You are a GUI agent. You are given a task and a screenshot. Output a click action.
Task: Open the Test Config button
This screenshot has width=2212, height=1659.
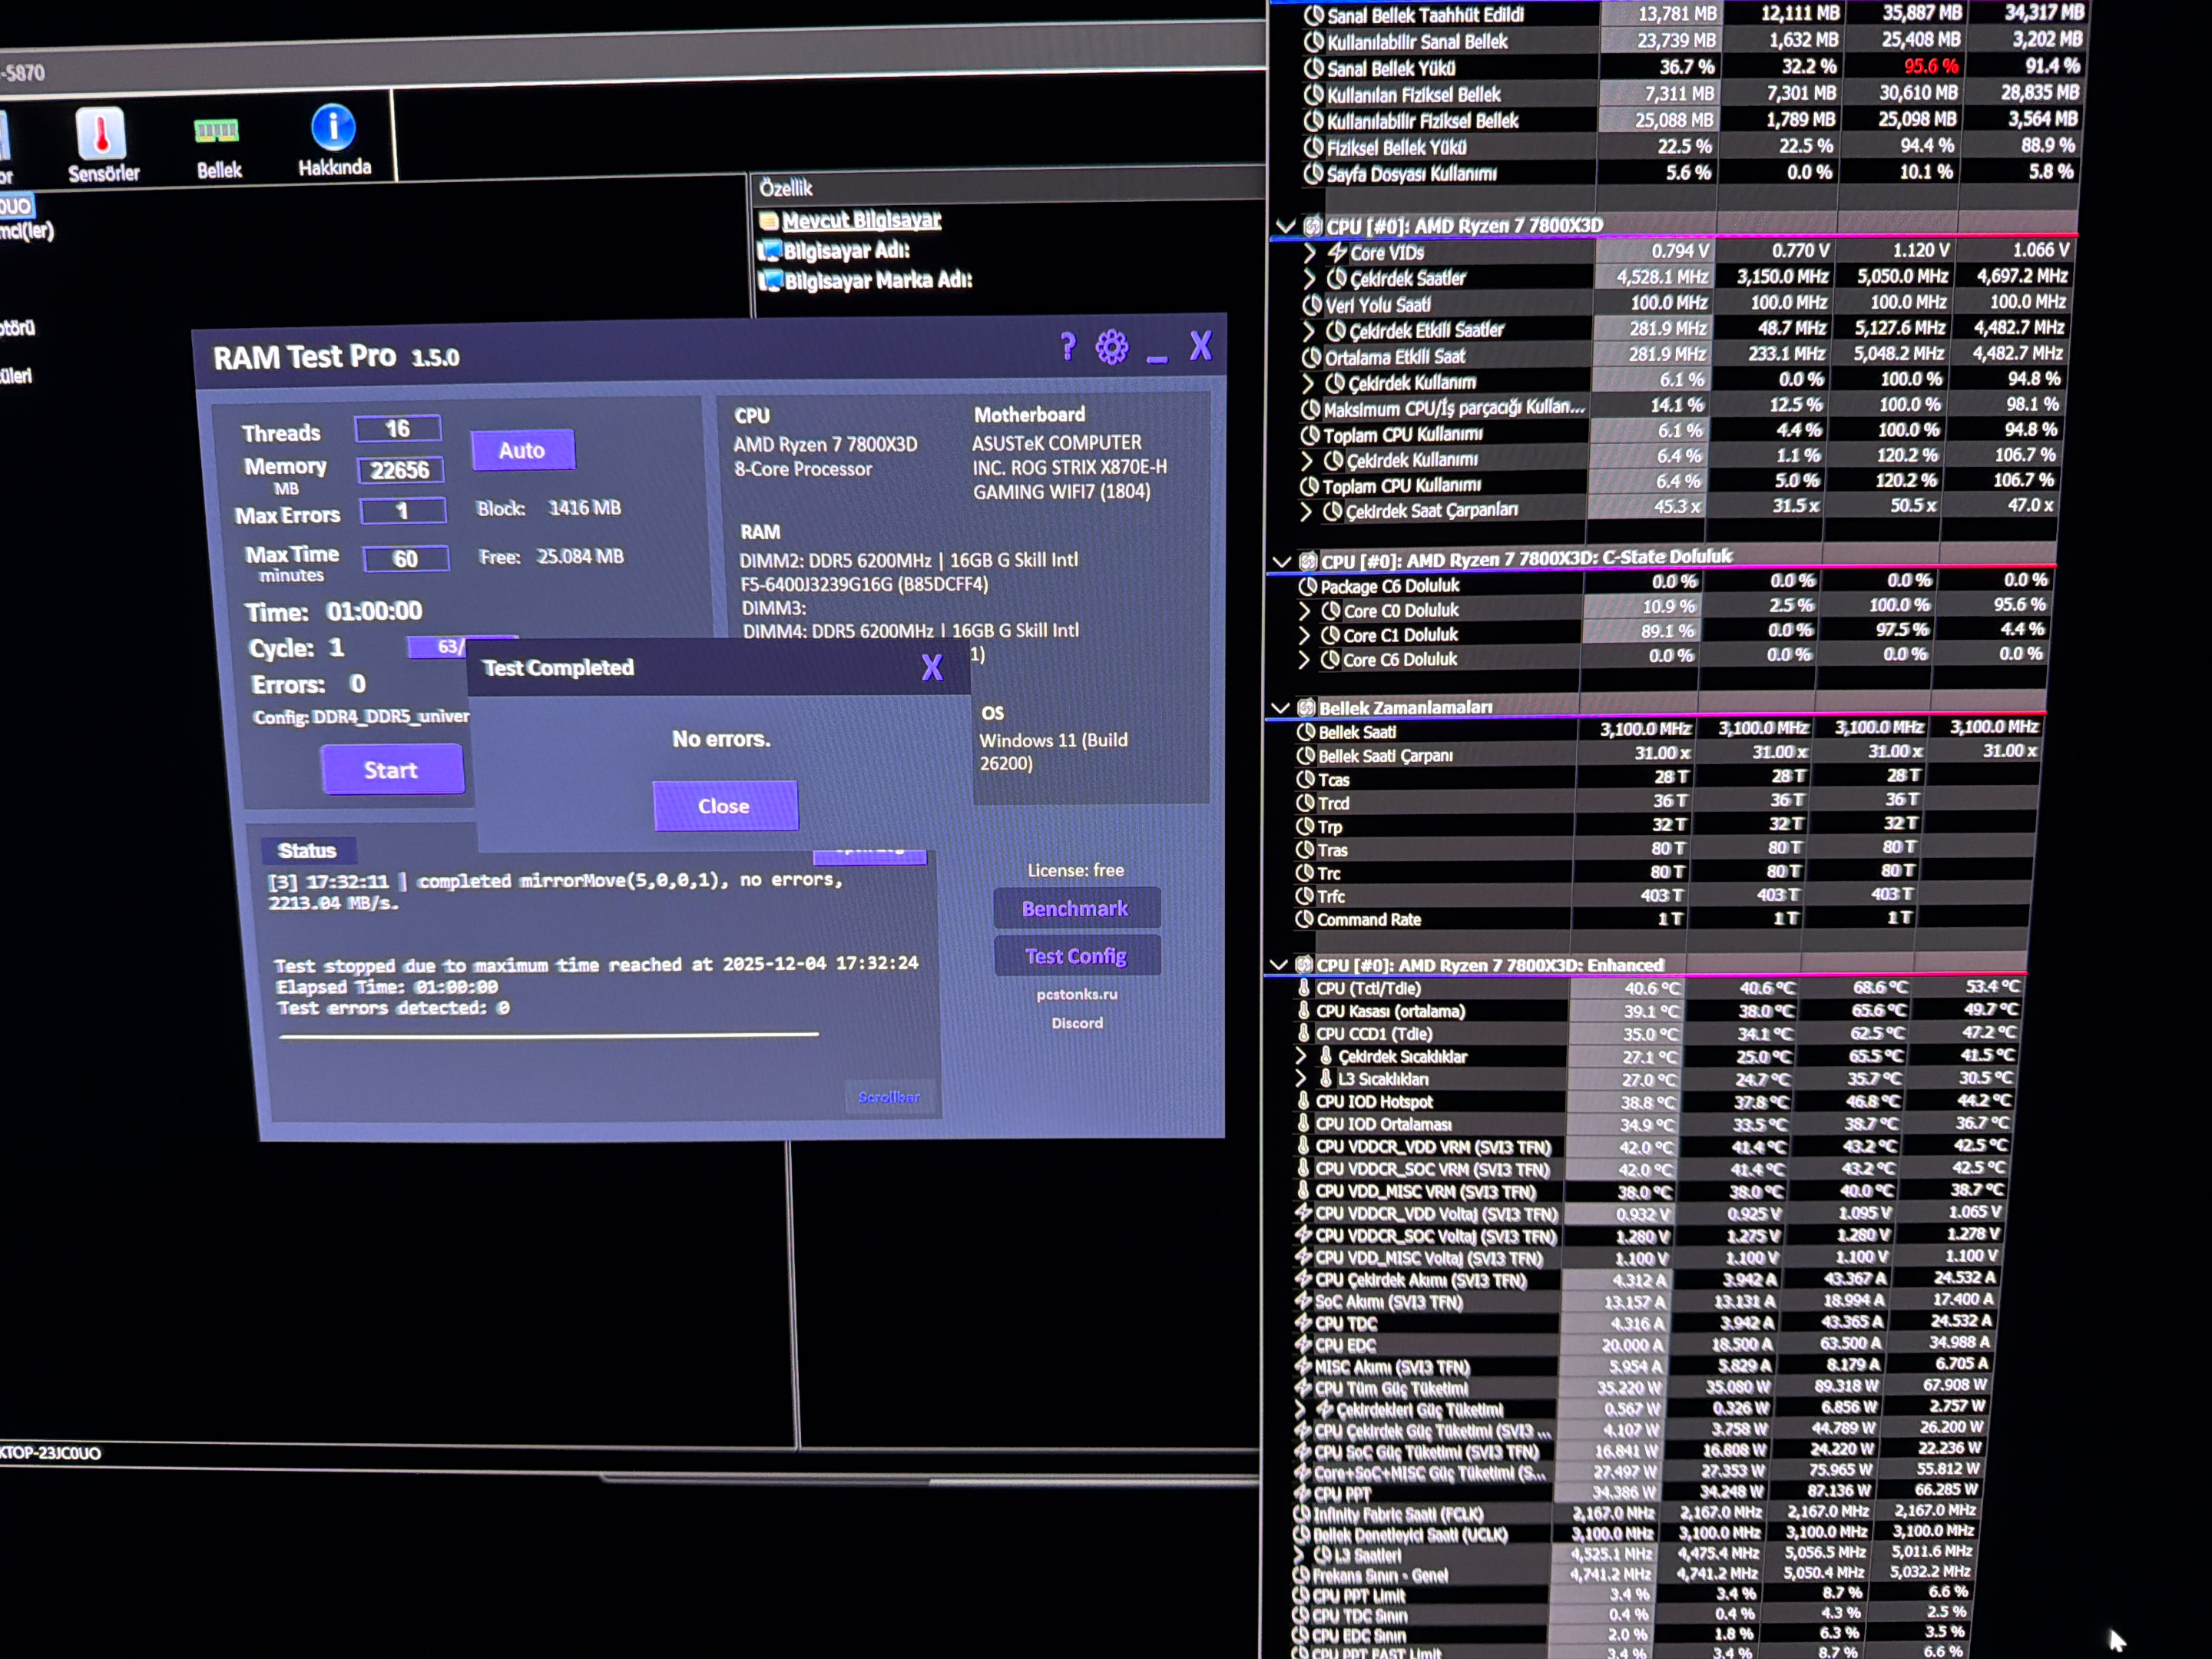point(1076,956)
